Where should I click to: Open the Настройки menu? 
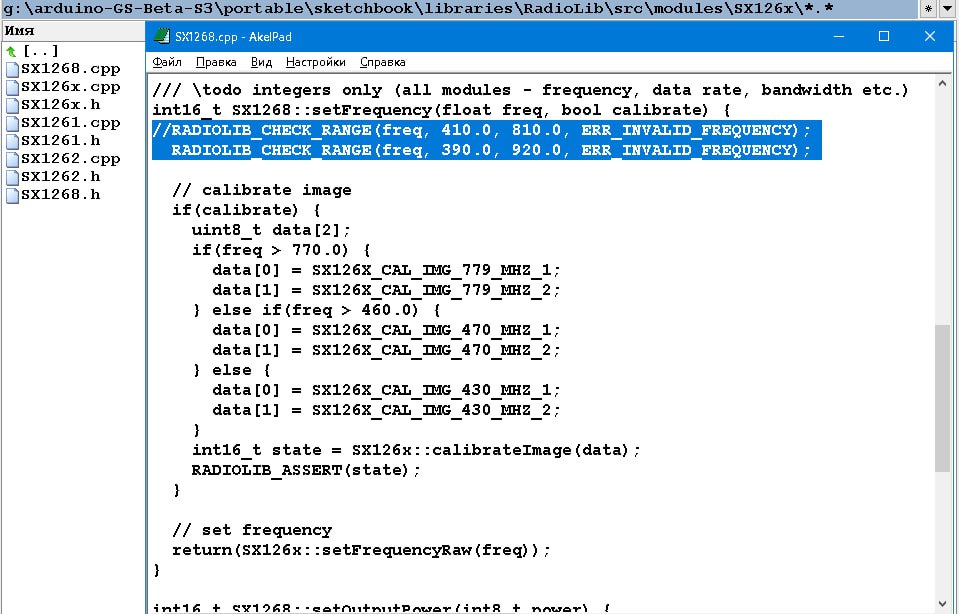(315, 62)
